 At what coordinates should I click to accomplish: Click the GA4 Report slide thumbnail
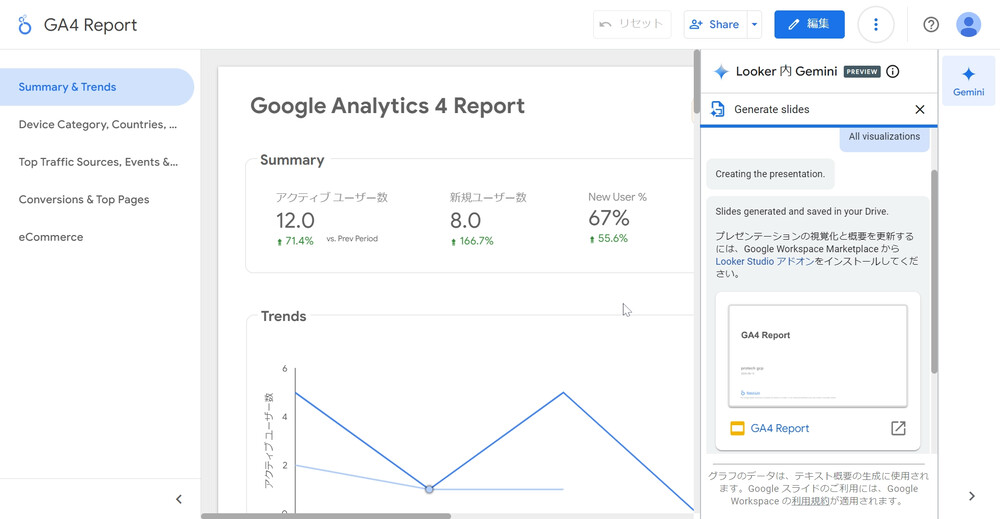click(817, 356)
